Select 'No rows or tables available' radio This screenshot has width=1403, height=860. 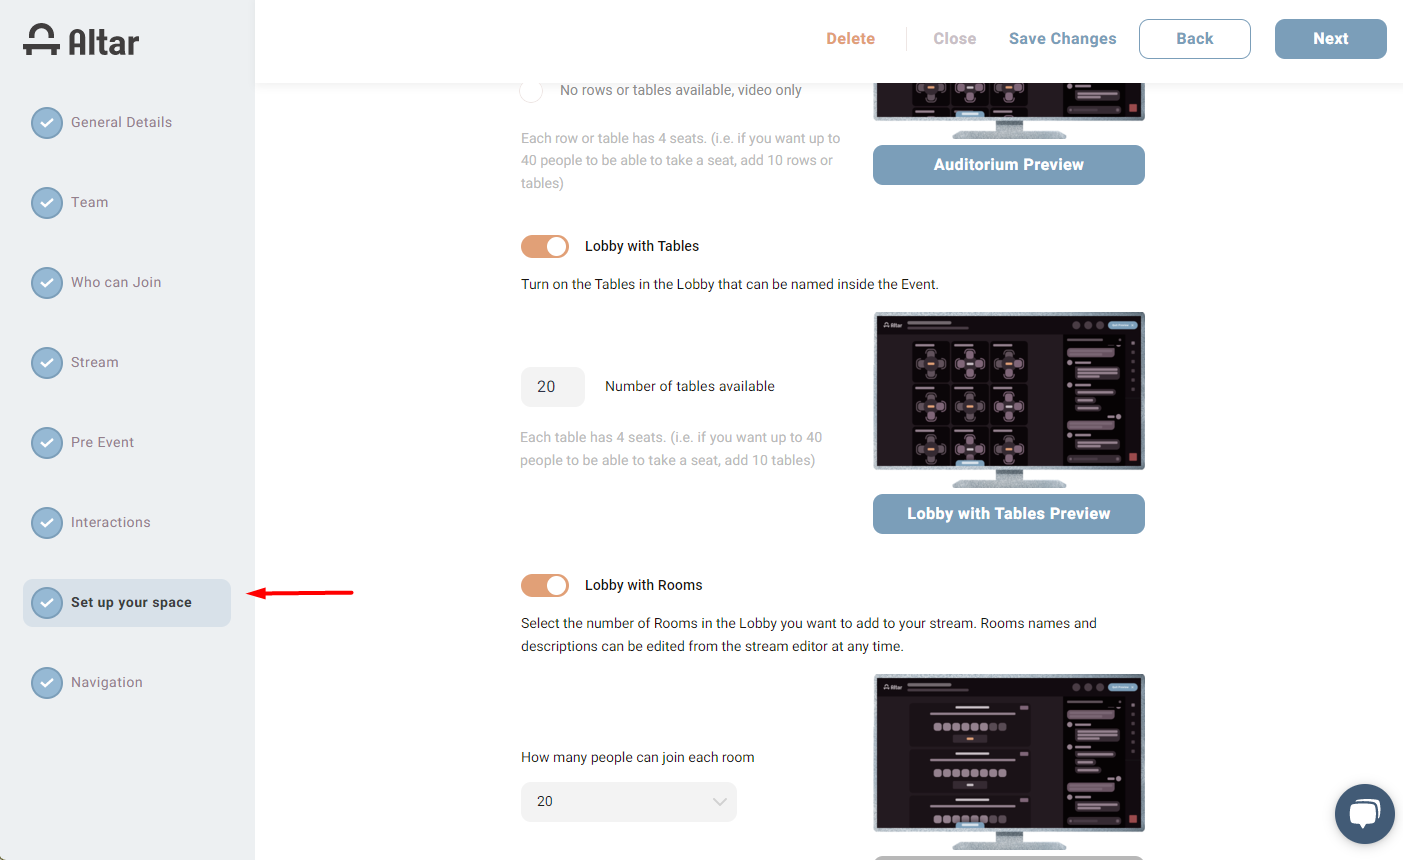tap(531, 90)
